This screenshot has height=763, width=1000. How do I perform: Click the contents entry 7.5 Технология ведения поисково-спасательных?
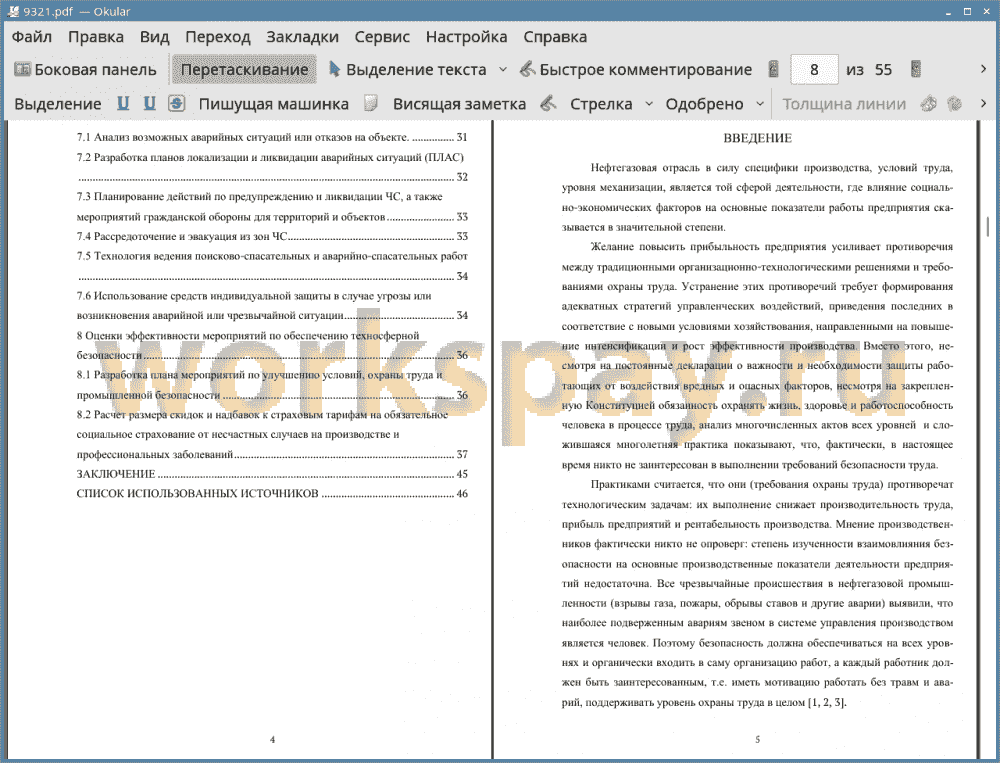click(272, 266)
